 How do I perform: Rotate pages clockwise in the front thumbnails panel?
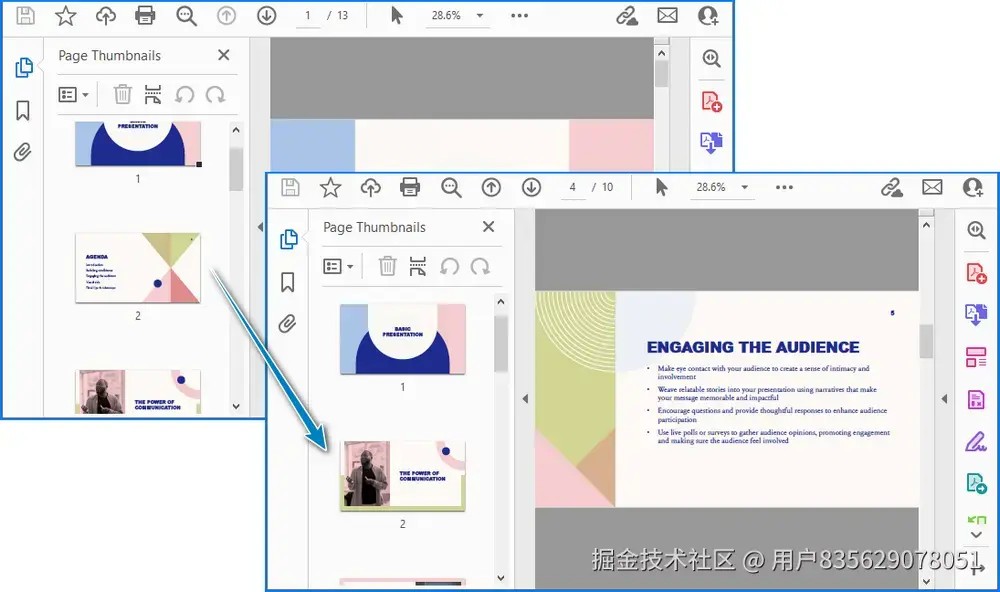pos(480,266)
